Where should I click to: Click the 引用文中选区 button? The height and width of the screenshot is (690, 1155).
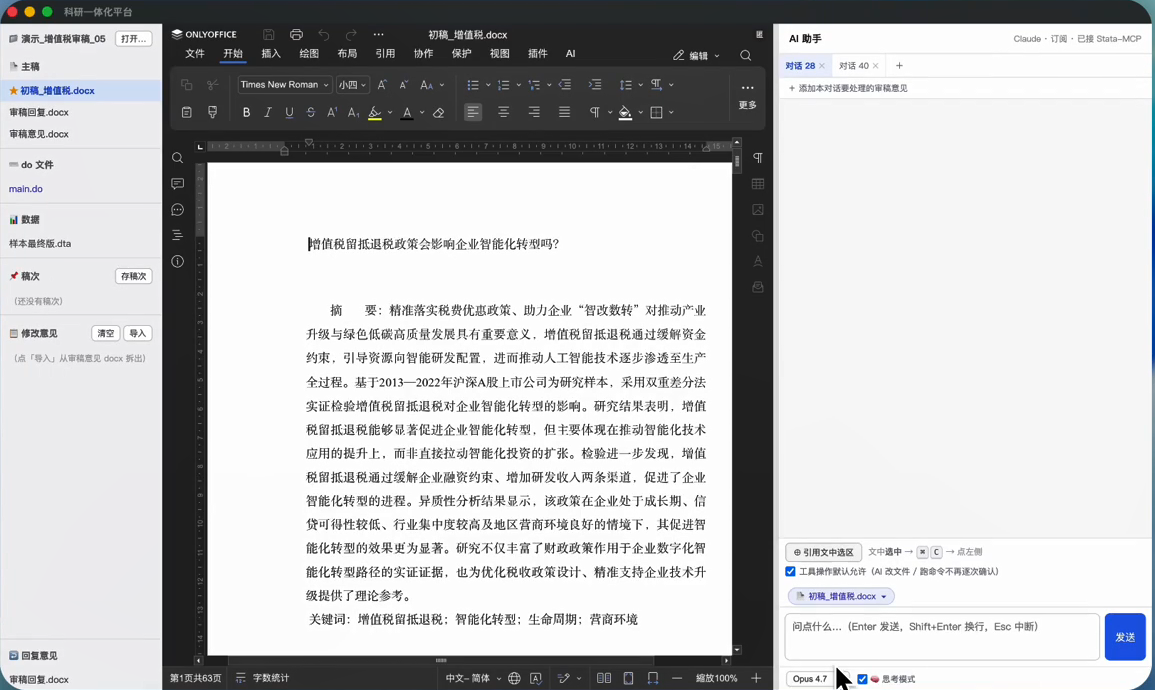pyautogui.click(x=823, y=552)
